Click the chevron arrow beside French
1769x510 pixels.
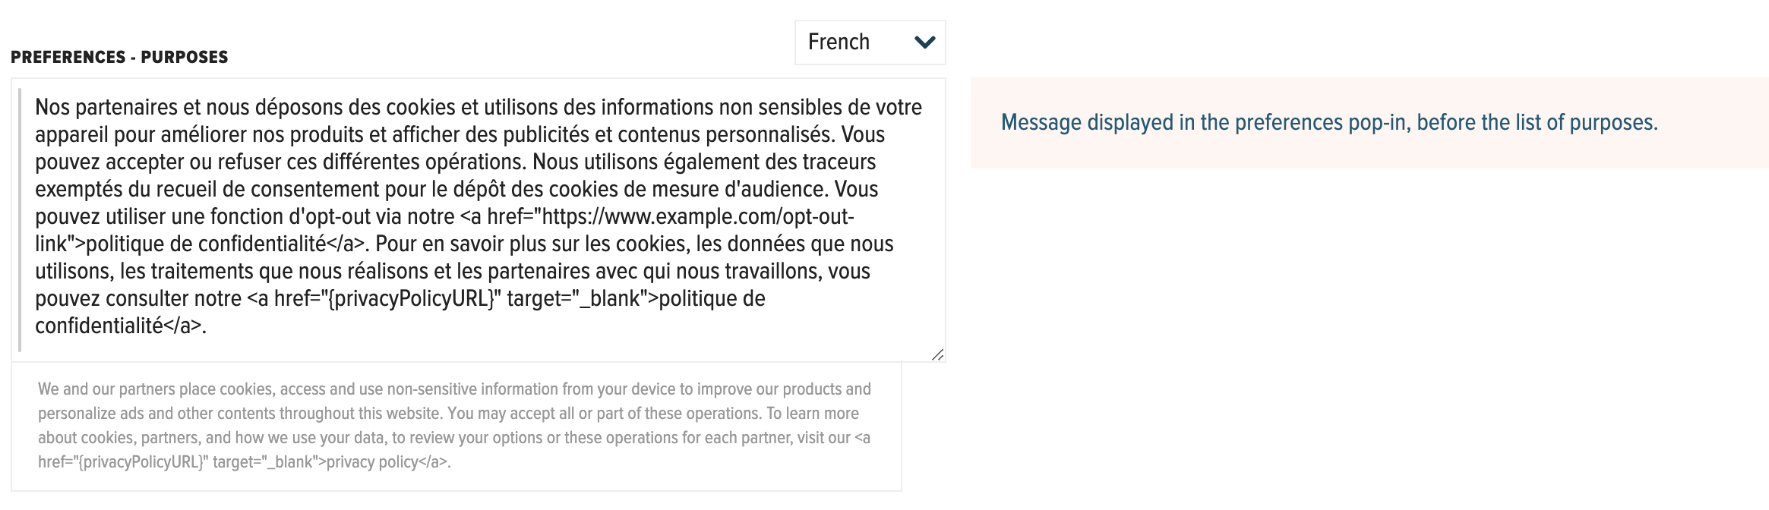(925, 42)
